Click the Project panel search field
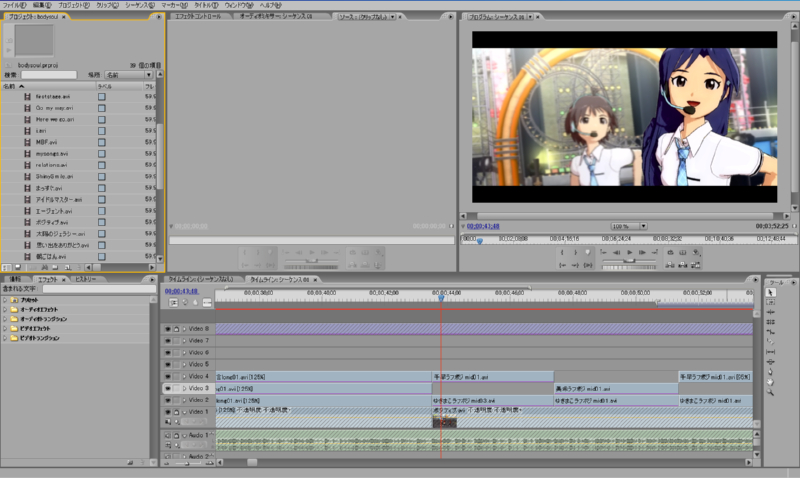Viewport: 800px width, 478px height. tap(49, 75)
